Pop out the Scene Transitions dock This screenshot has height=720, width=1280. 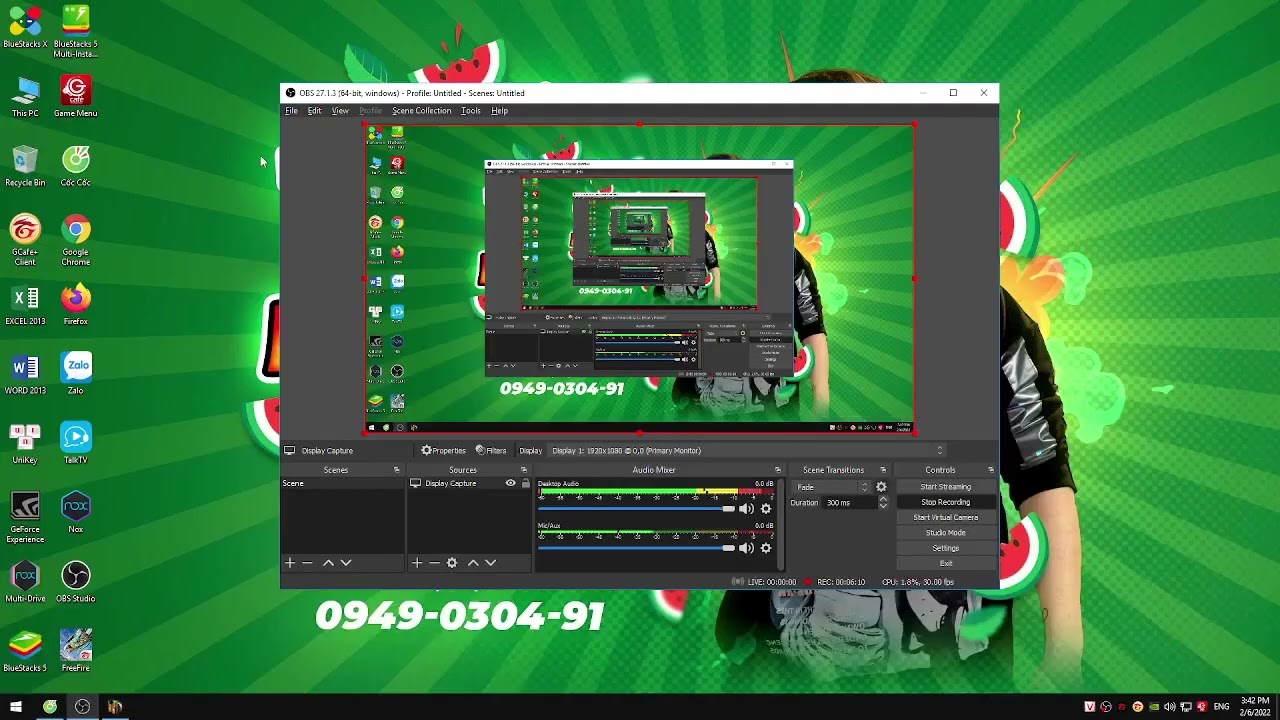[883, 470]
